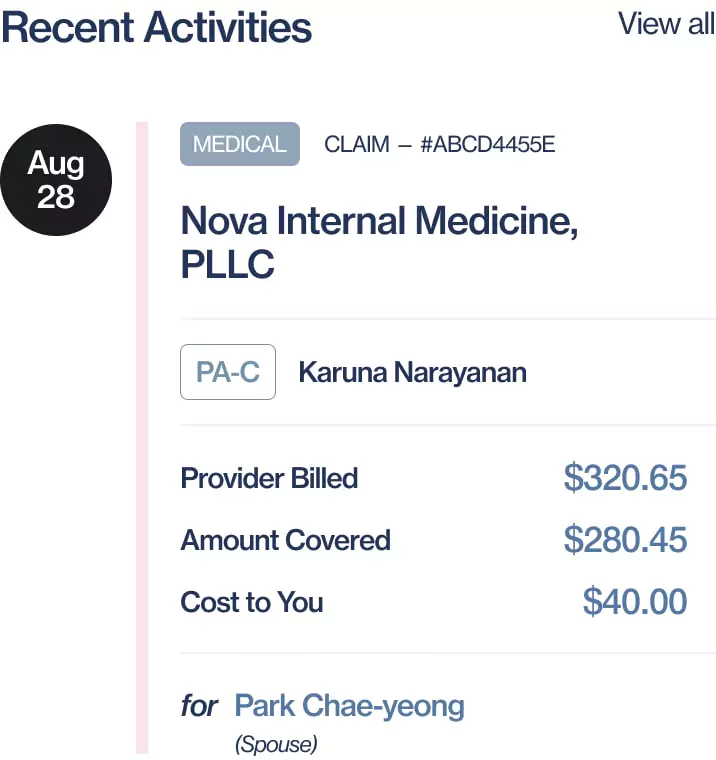Image resolution: width=716 pixels, height=760 pixels.
Task: Click the Spouse relationship label
Action: 276,744
